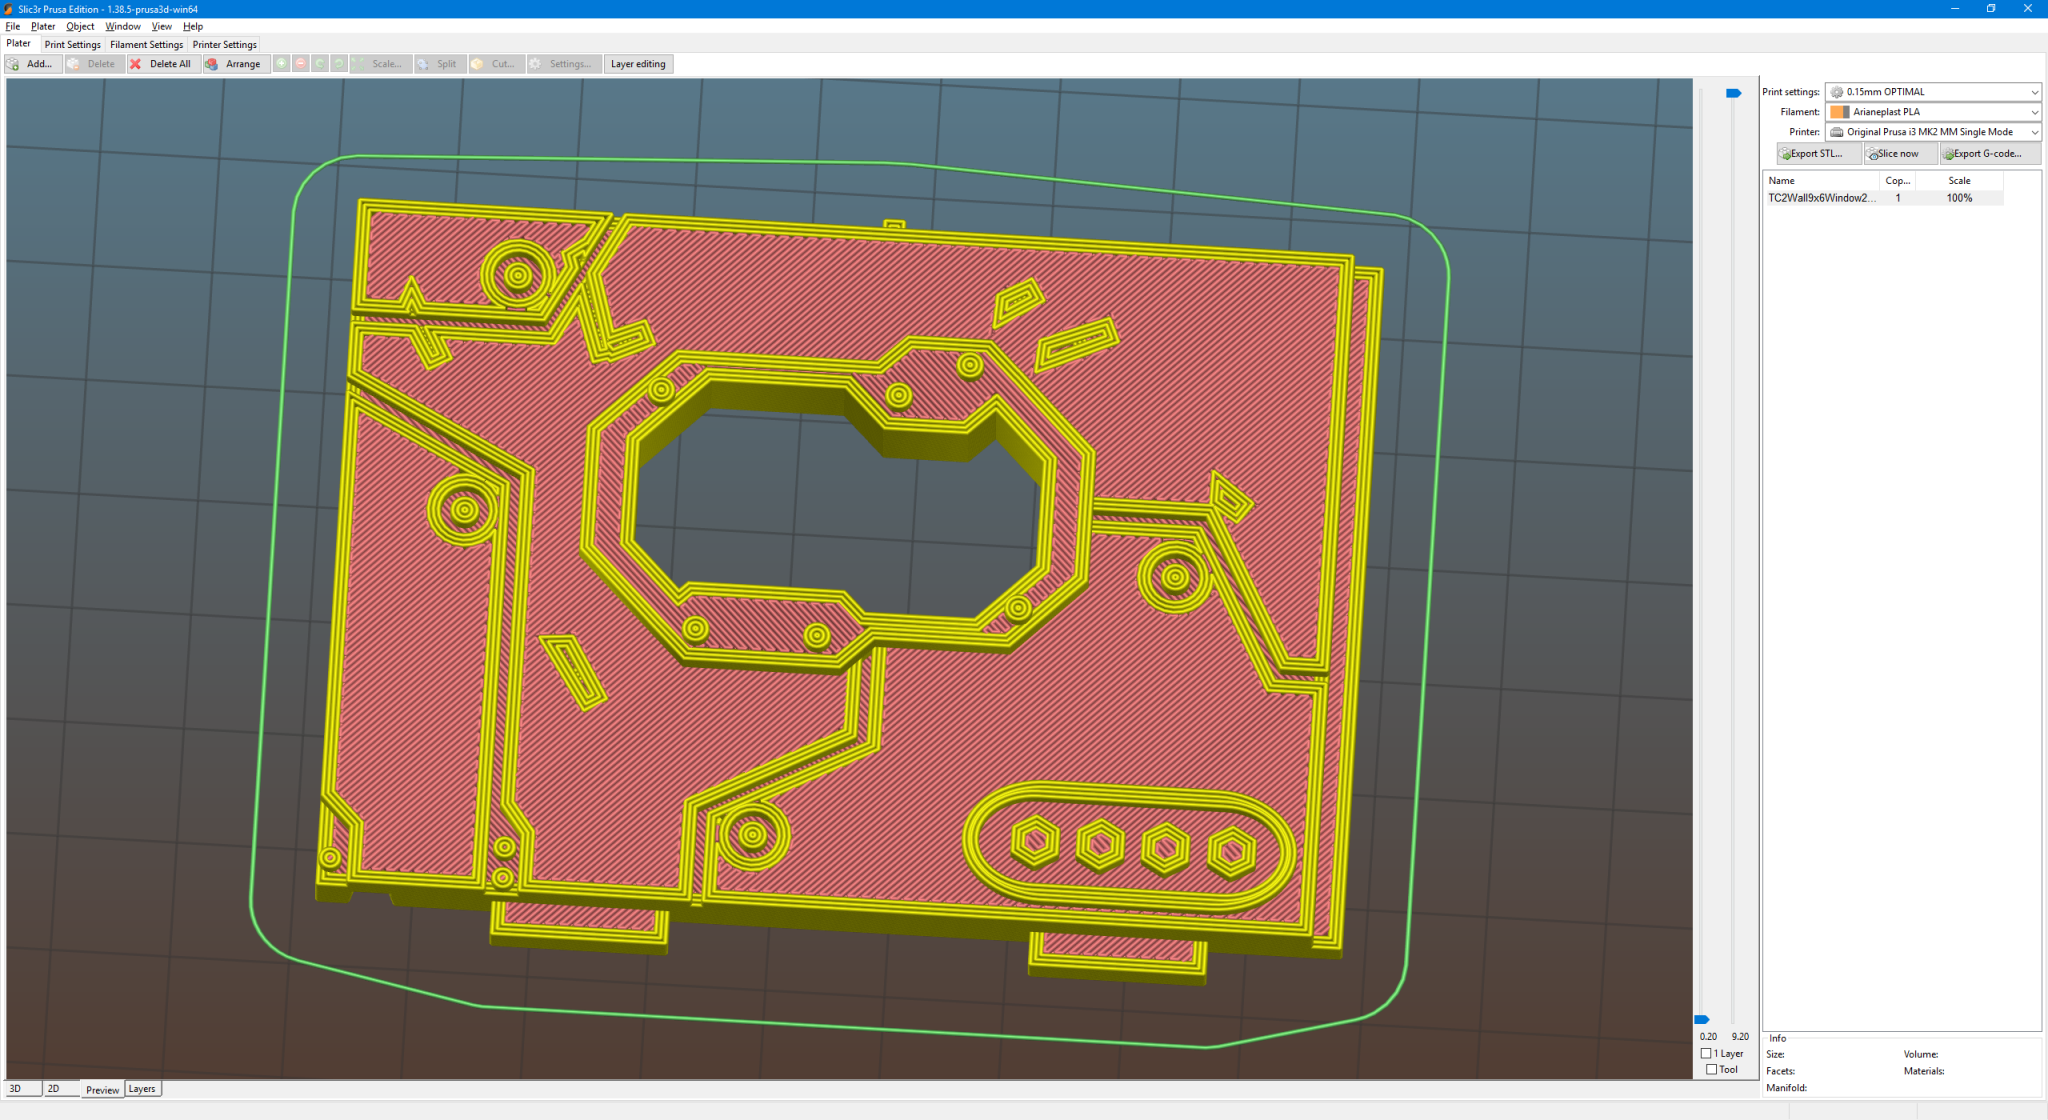Expand the Filament preset dropdown

1932,112
